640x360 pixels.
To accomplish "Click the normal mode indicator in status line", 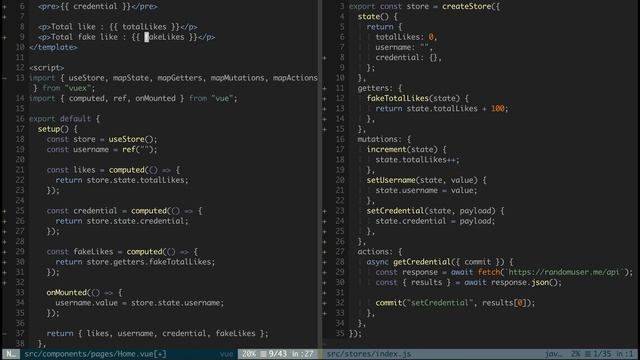I will tap(10, 354).
